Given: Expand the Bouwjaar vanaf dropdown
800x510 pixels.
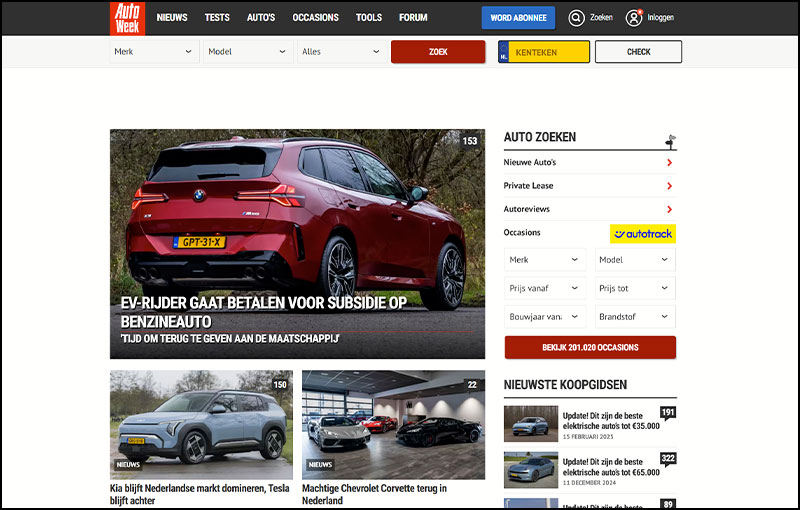Looking at the screenshot, I should 544,317.
